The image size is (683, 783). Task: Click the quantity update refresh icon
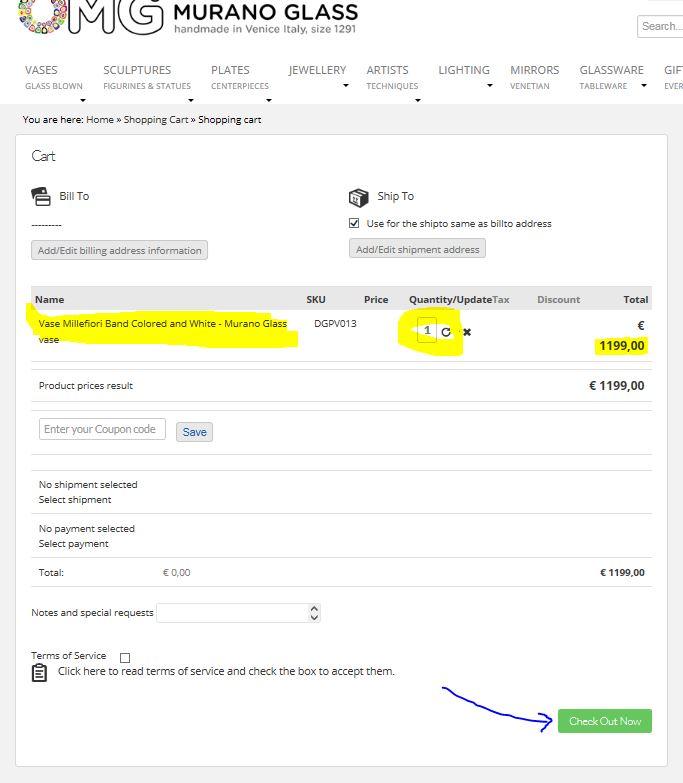tap(446, 332)
